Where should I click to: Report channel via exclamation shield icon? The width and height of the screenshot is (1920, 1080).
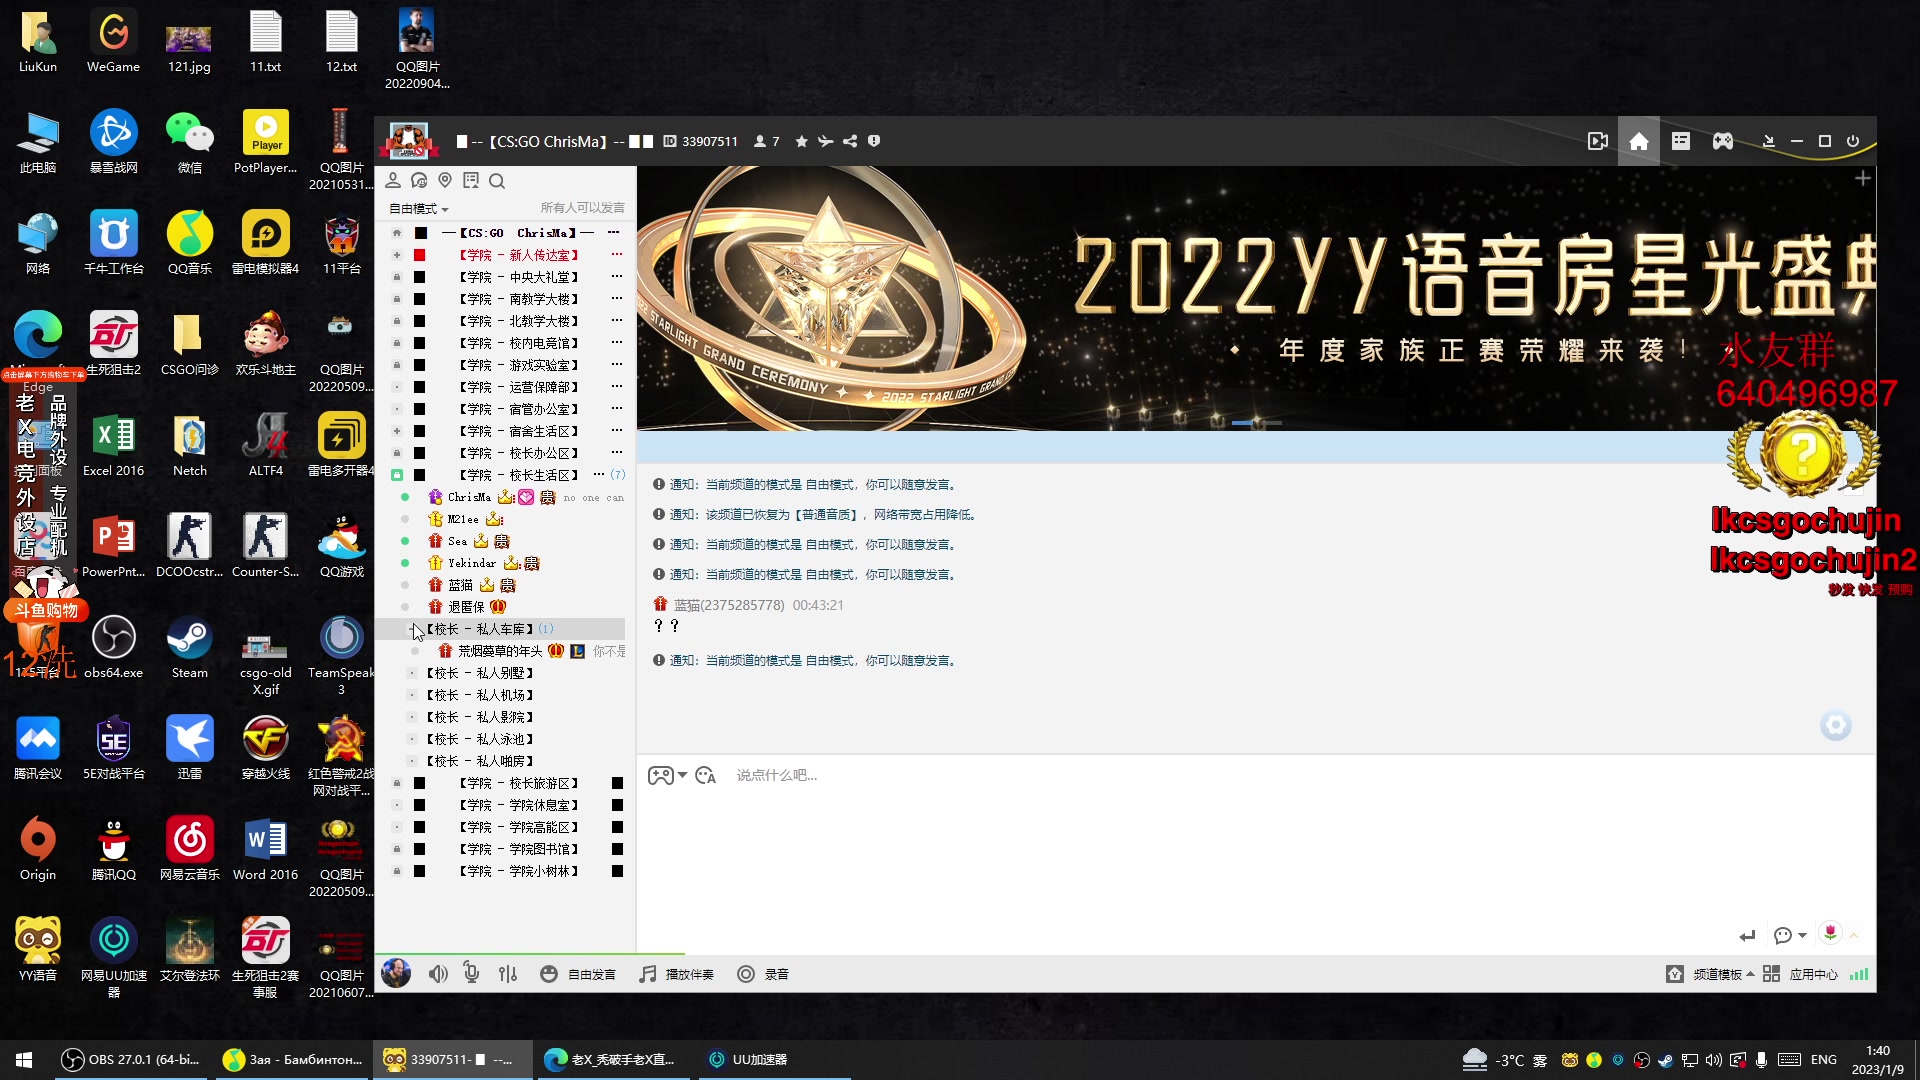tap(874, 141)
